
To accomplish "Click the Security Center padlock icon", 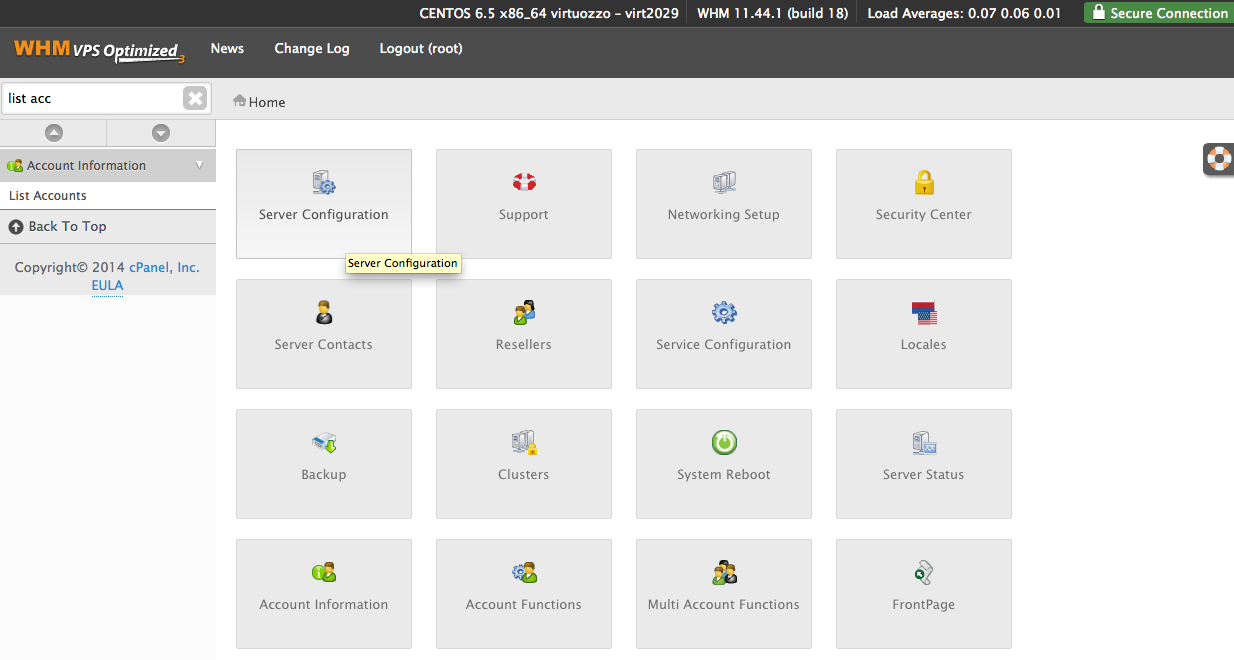I will coord(924,182).
